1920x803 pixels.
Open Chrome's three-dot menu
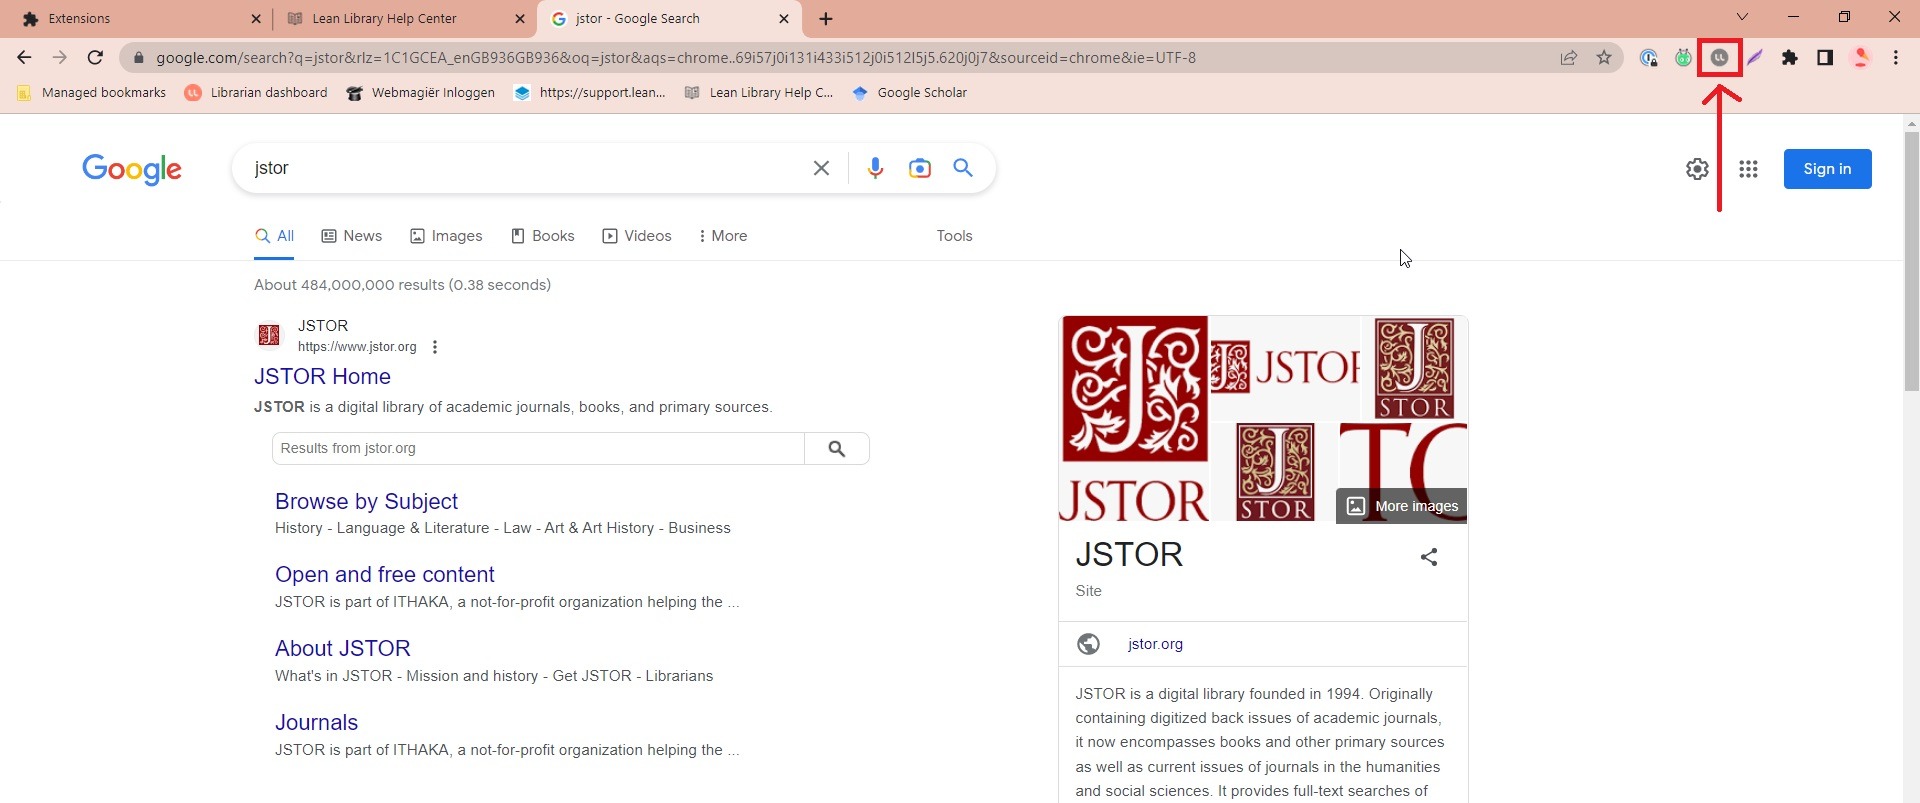pos(1895,58)
